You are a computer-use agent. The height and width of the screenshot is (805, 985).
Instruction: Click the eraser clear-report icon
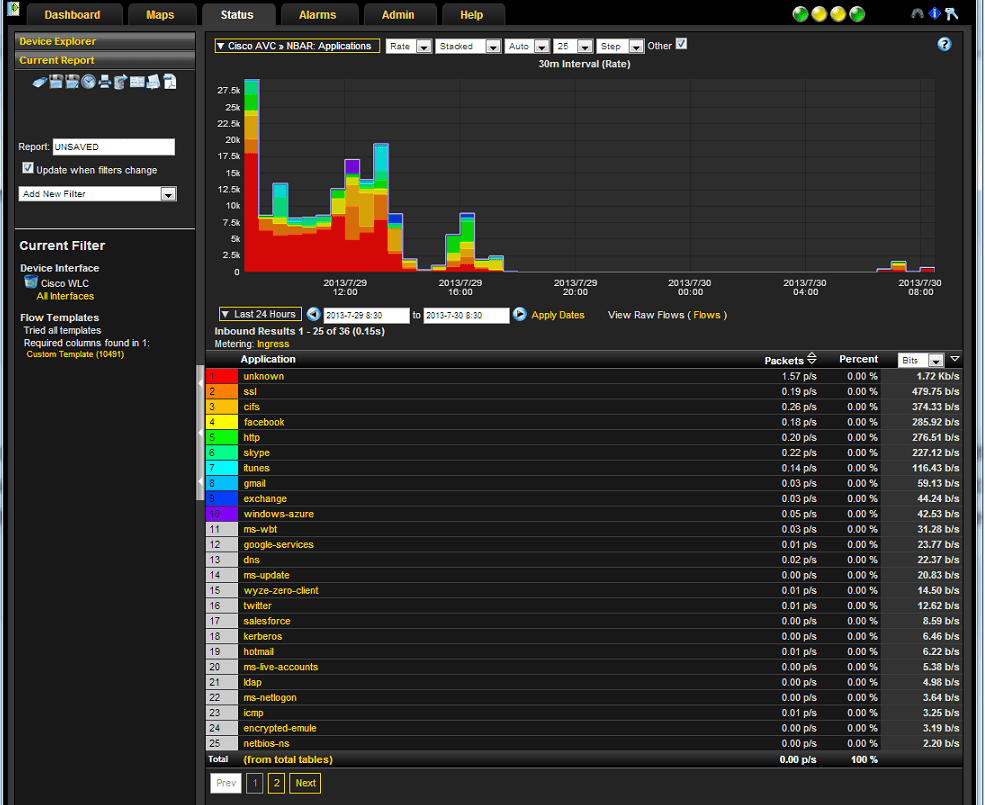pos(40,82)
